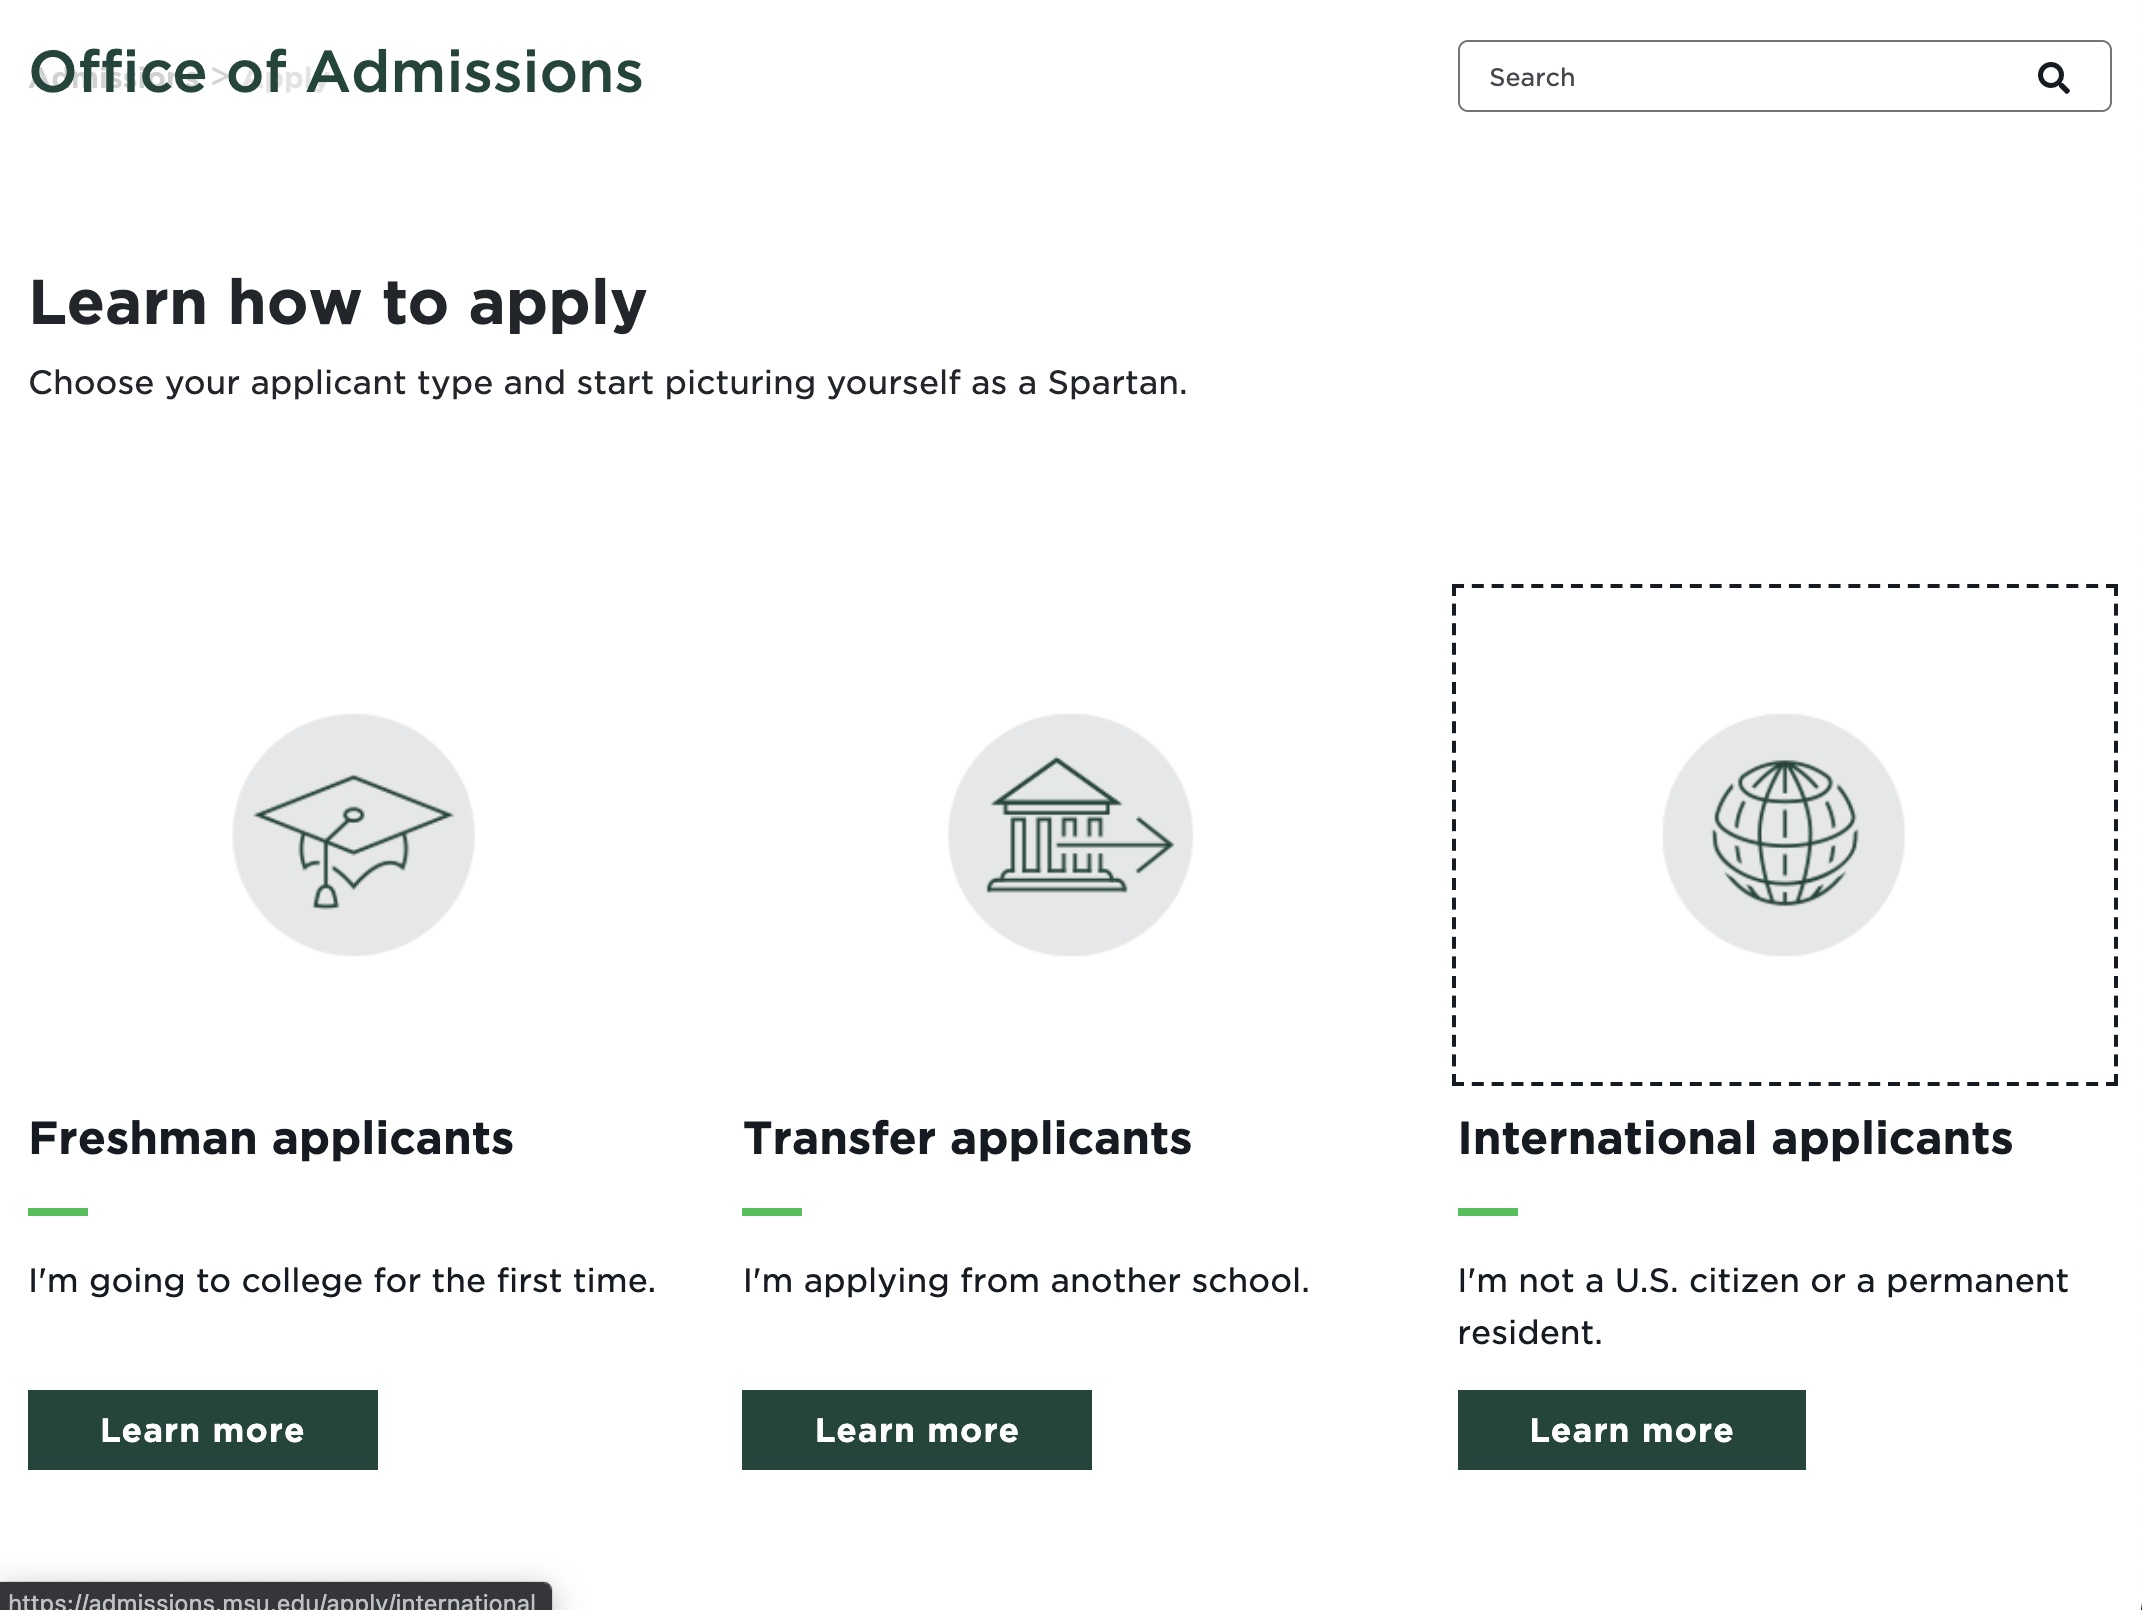Viewport: 2142px width, 1610px height.
Task: Click the Learn how to apply heading
Action: point(338,303)
